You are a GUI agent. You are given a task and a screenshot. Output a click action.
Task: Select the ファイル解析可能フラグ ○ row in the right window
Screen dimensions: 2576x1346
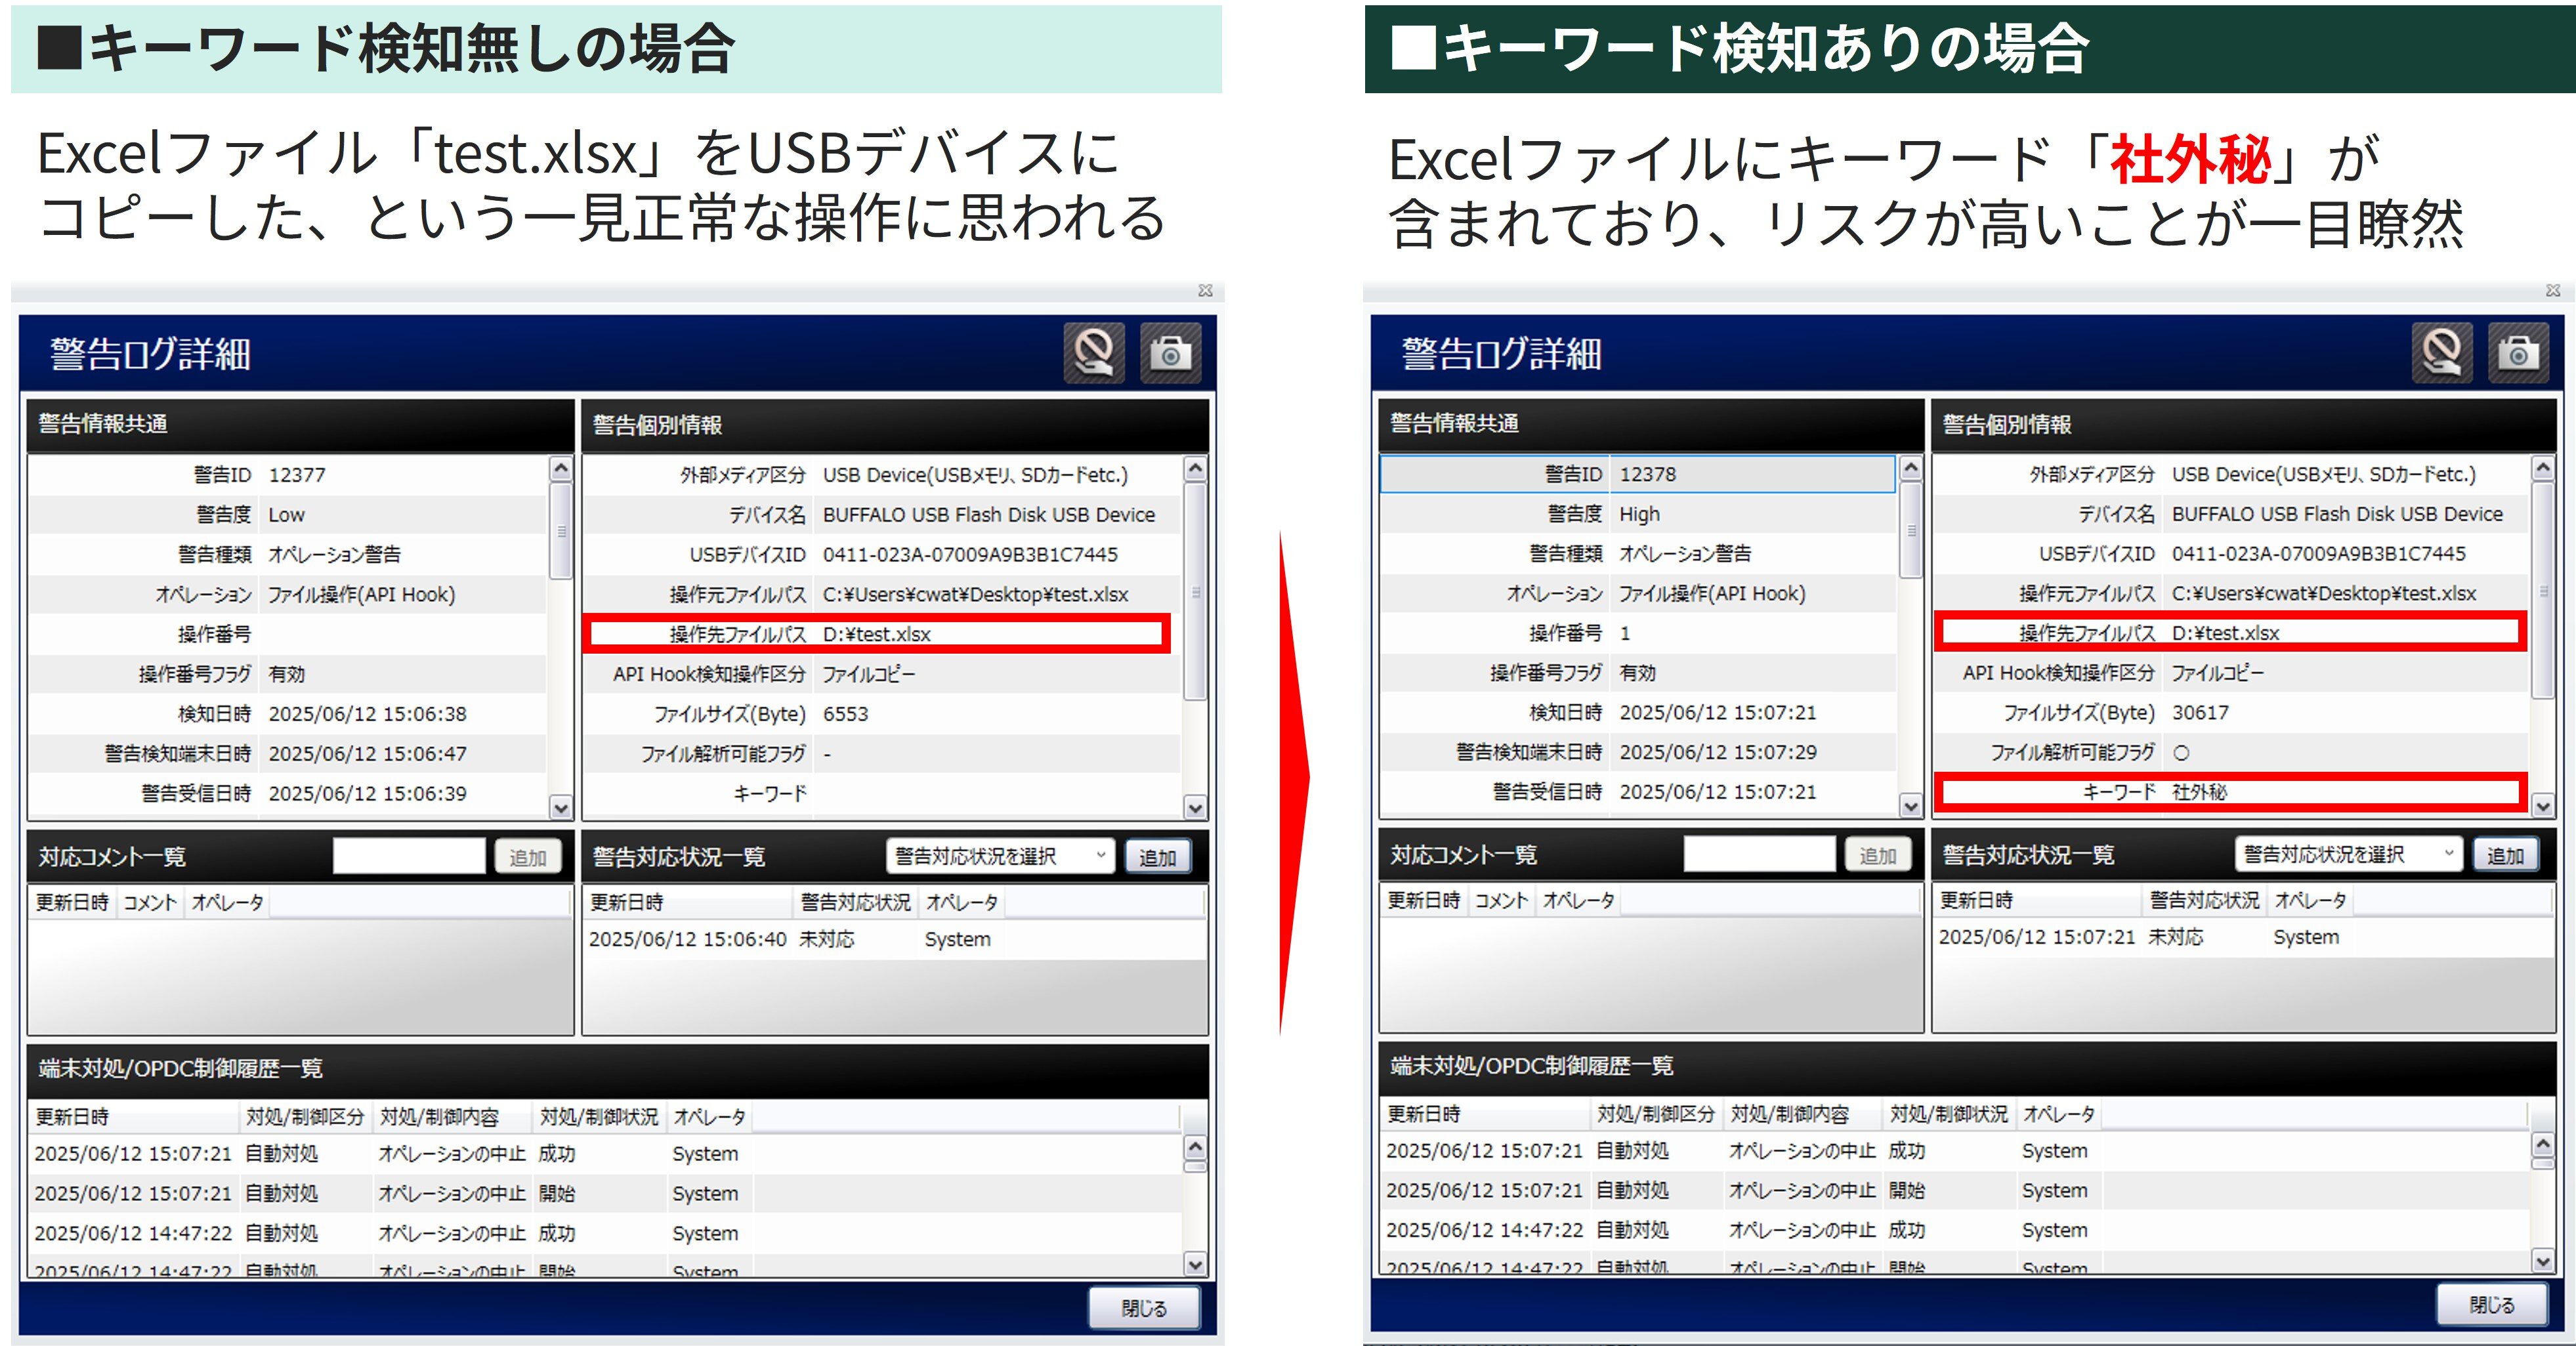point(2232,753)
